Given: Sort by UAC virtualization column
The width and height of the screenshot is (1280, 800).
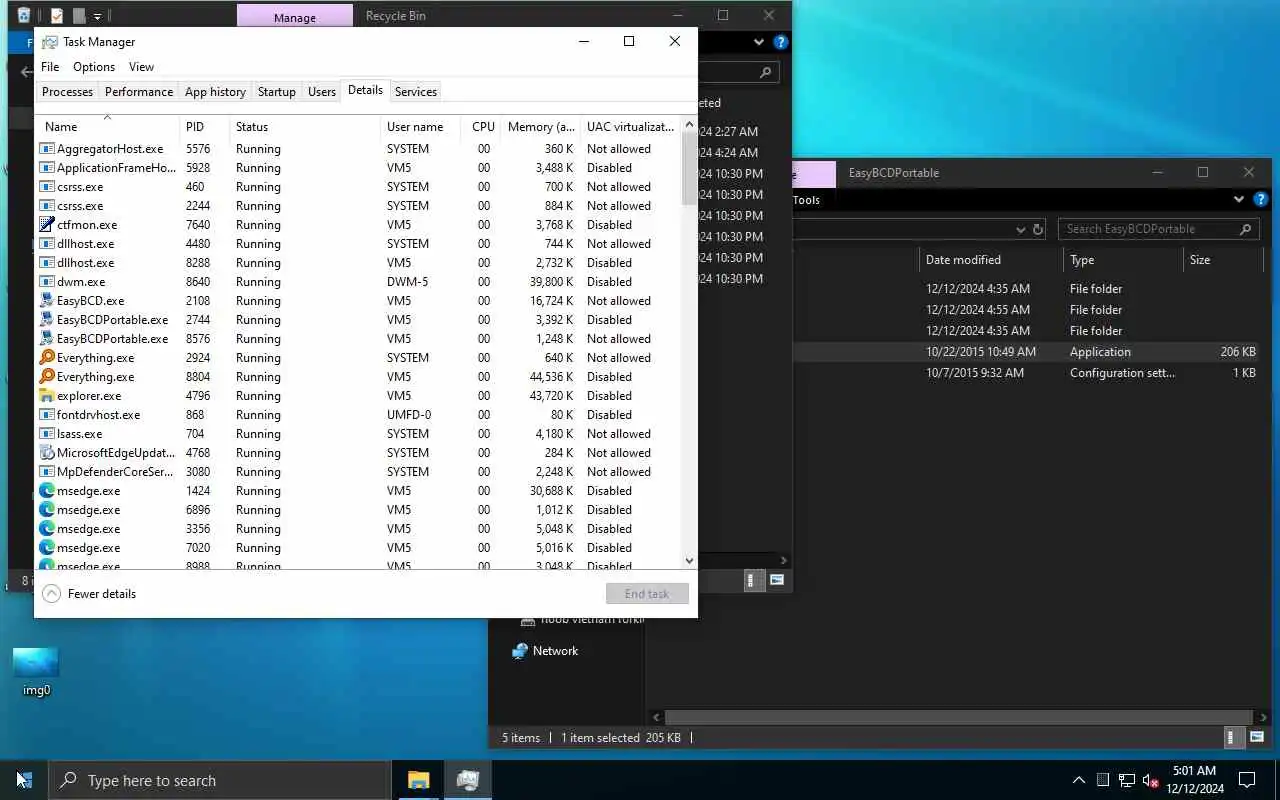Looking at the screenshot, I should [x=630, y=127].
